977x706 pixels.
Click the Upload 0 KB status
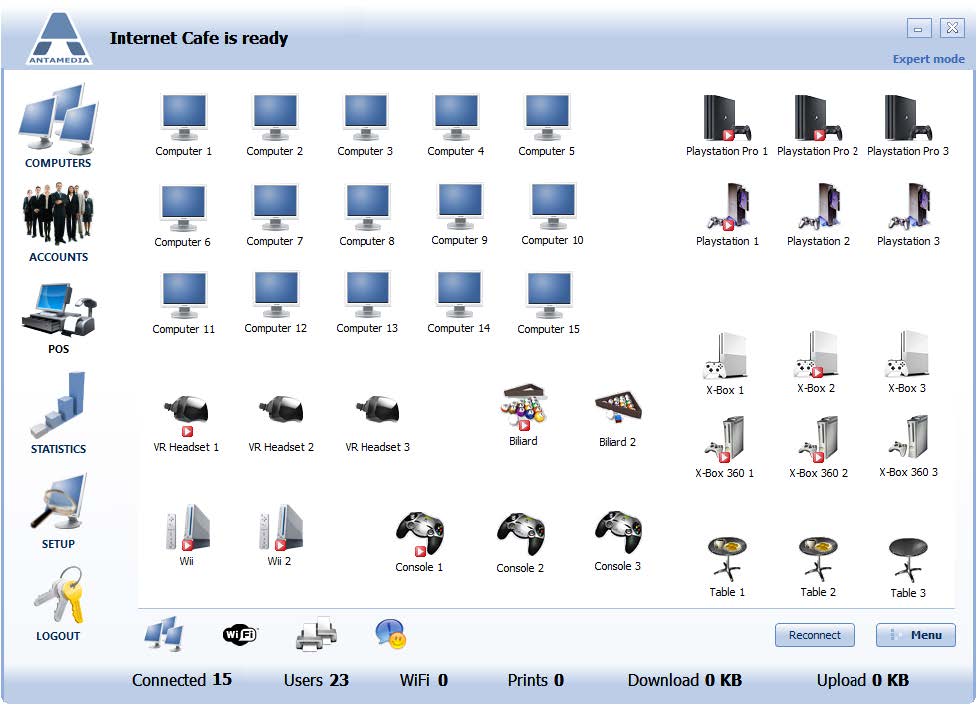point(863,680)
